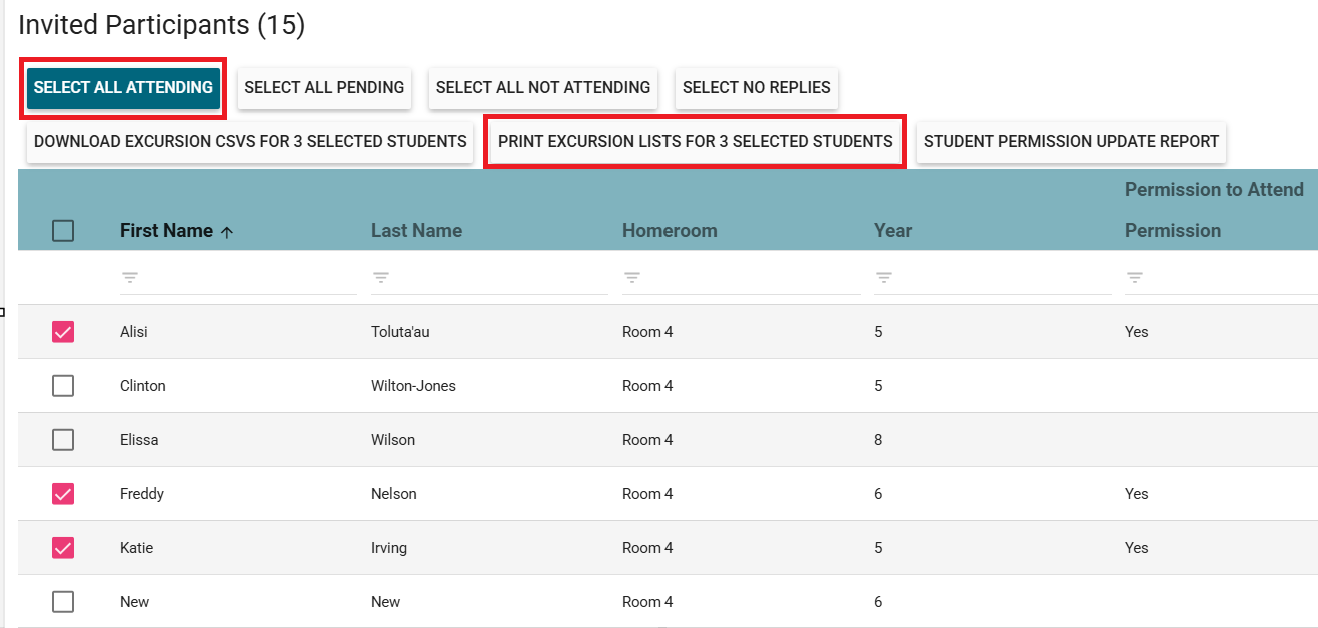Viewport: 1318px width, 628px height.
Task: Click Select All Pending button
Action: point(324,88)
